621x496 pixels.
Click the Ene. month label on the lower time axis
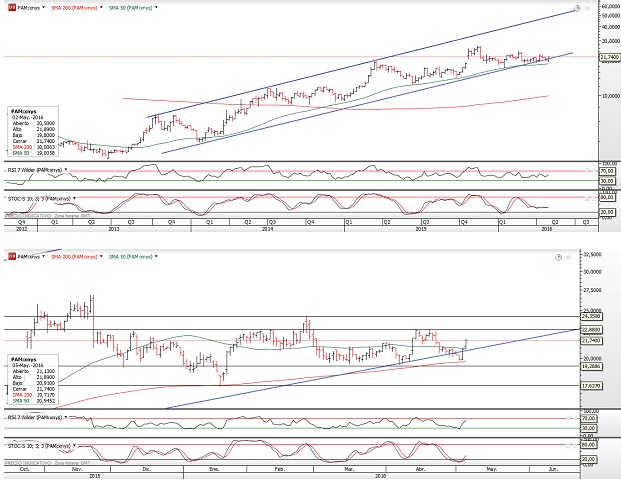click(214, 469)
